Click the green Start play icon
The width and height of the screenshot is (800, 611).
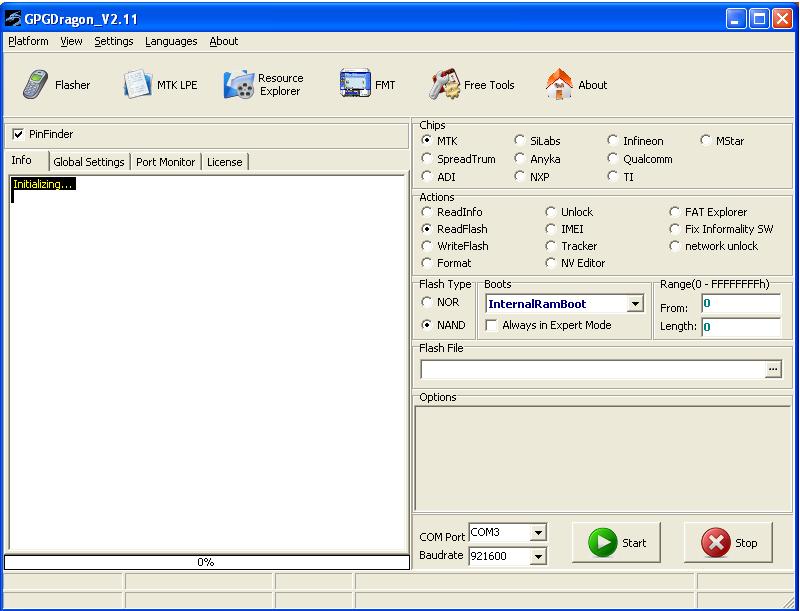[603, 542]
